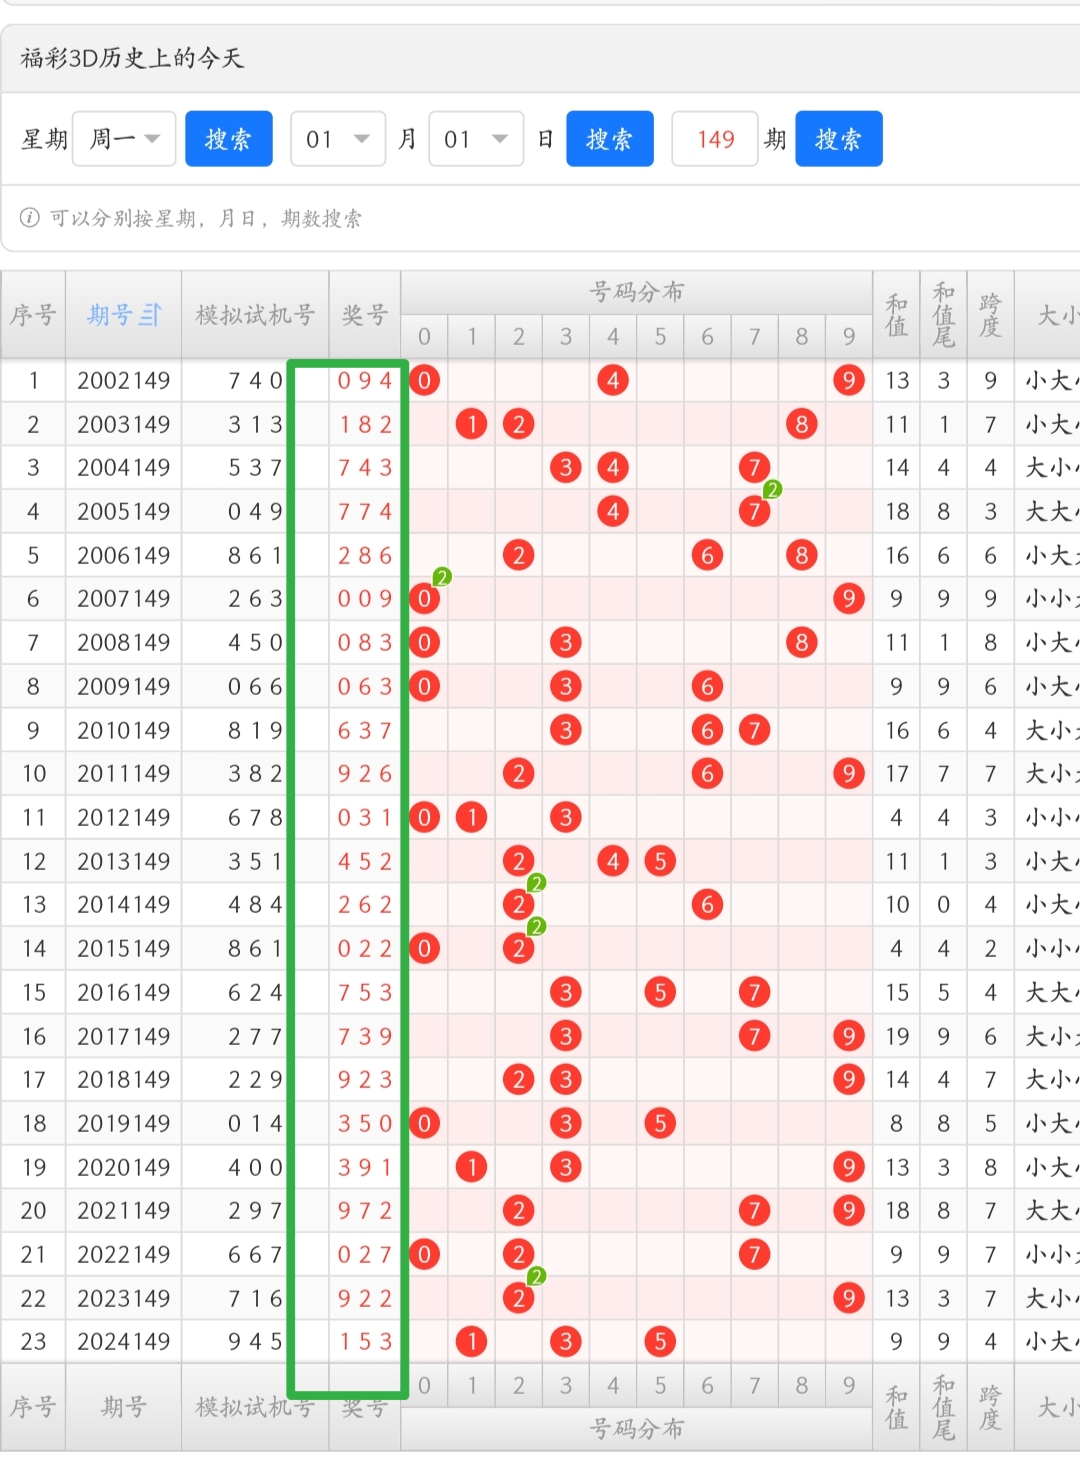Select red ball 0 in row 2007149

[x=424, y=599]
